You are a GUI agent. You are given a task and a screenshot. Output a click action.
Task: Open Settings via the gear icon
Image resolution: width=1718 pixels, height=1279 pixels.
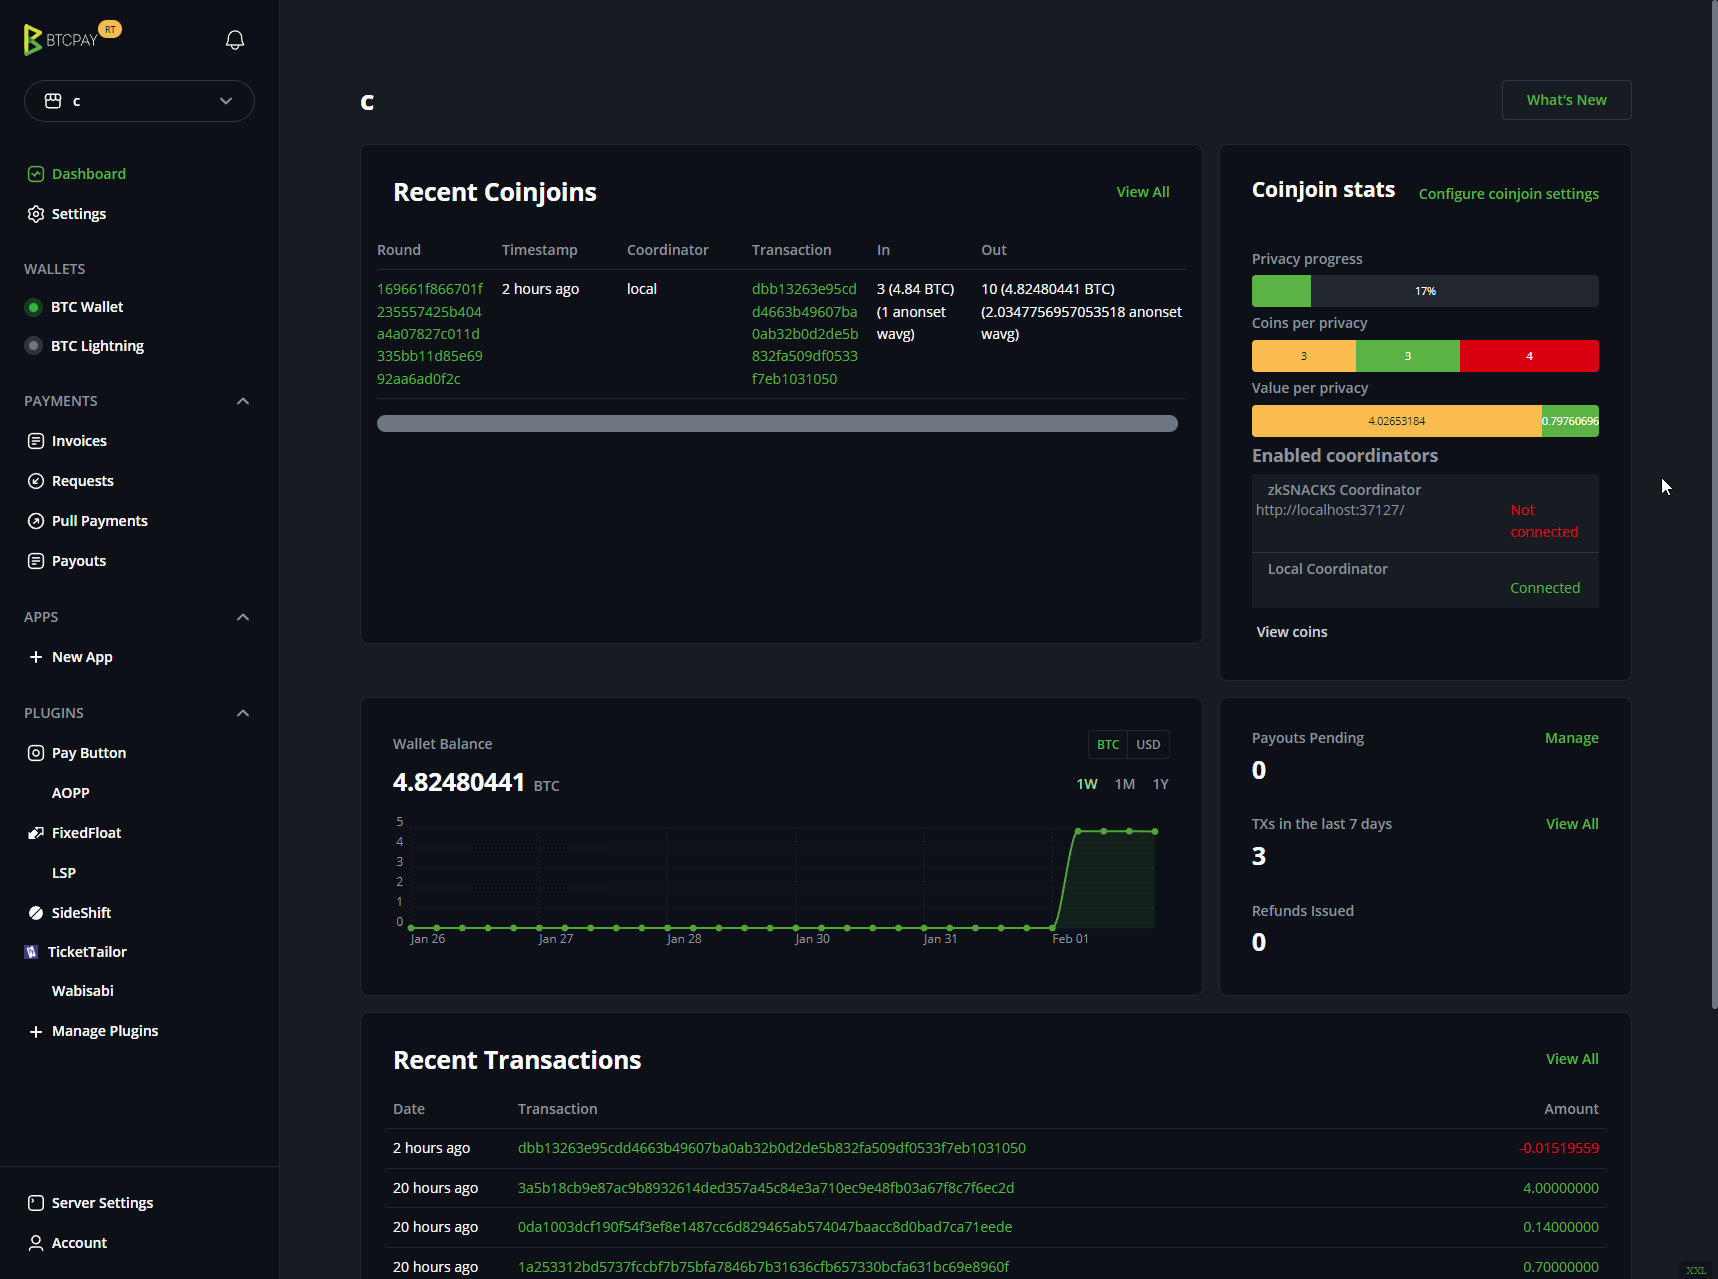coord(36,214)
